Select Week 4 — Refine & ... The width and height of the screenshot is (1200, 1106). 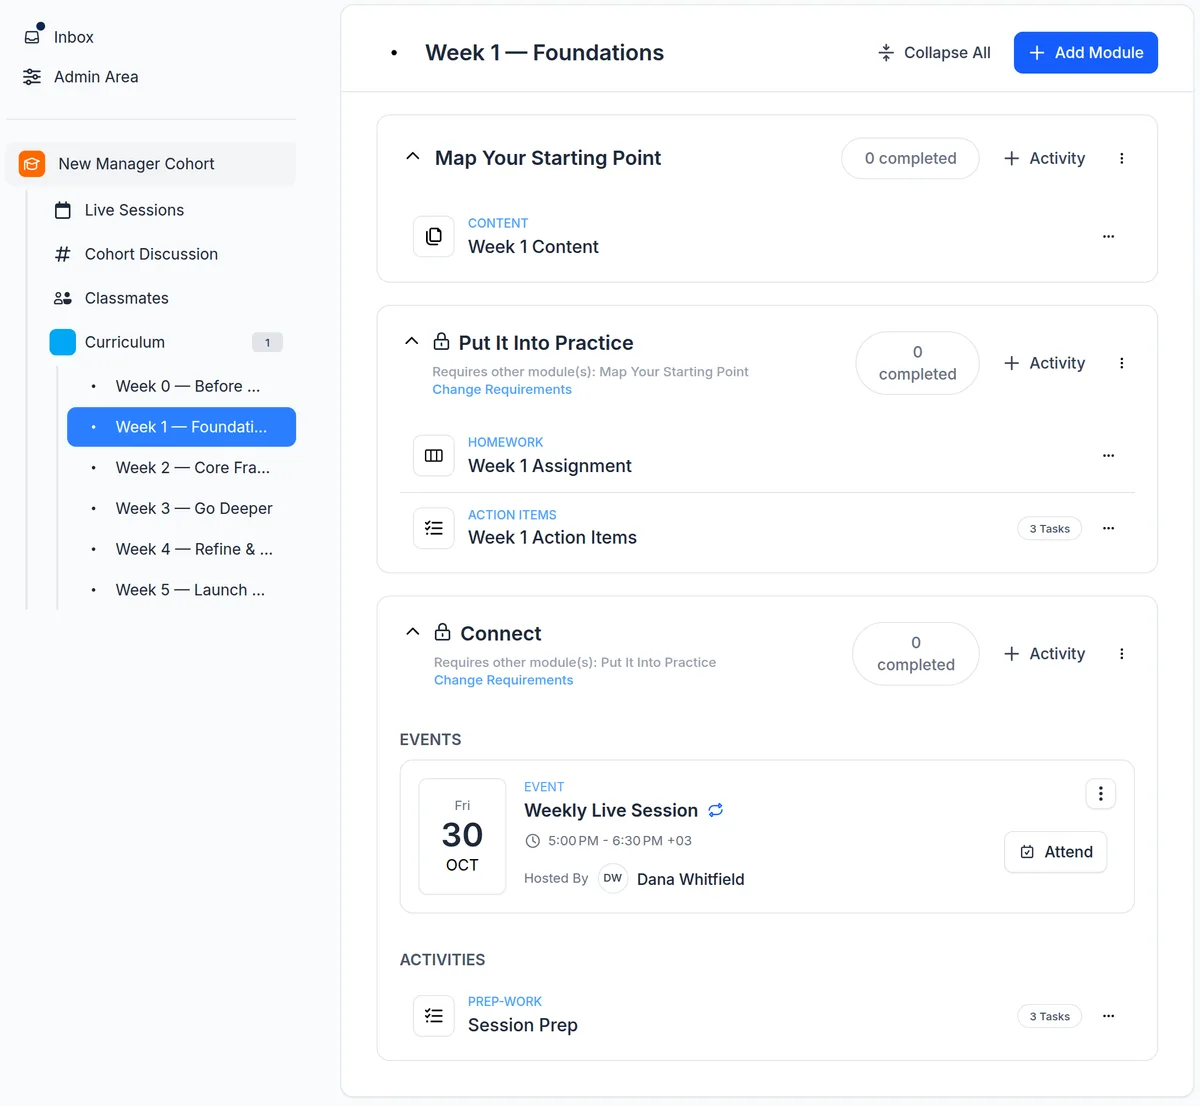(182, 549)
